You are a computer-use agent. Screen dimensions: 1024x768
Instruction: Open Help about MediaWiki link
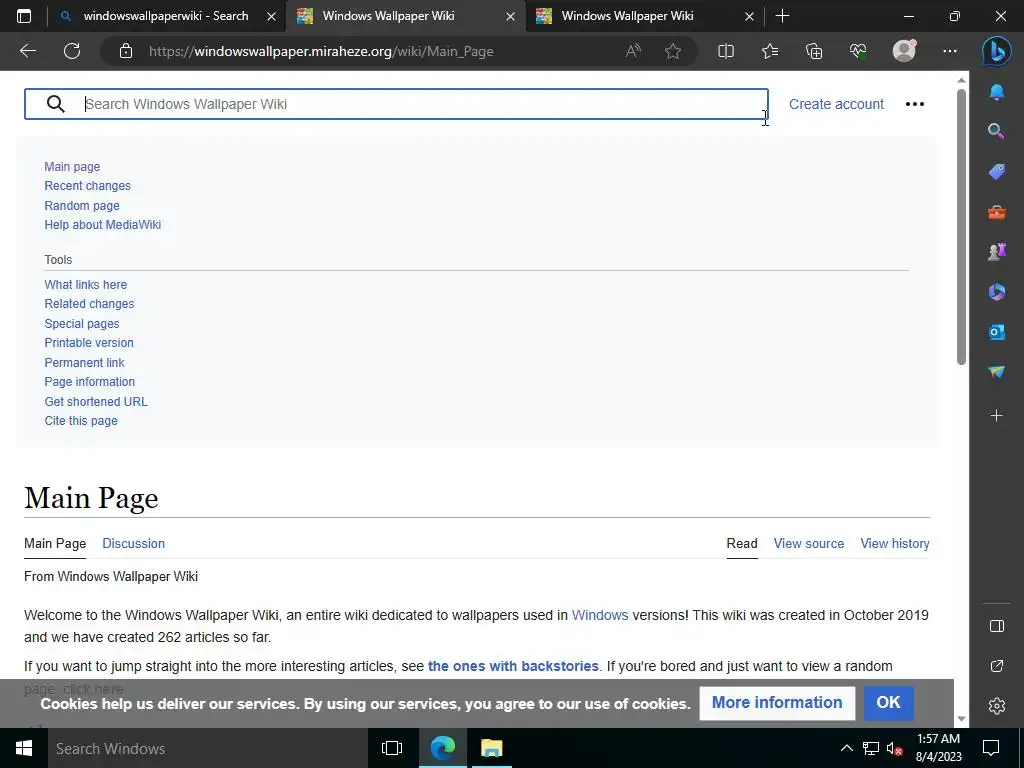pyautogui.click(x=103, y=225)
